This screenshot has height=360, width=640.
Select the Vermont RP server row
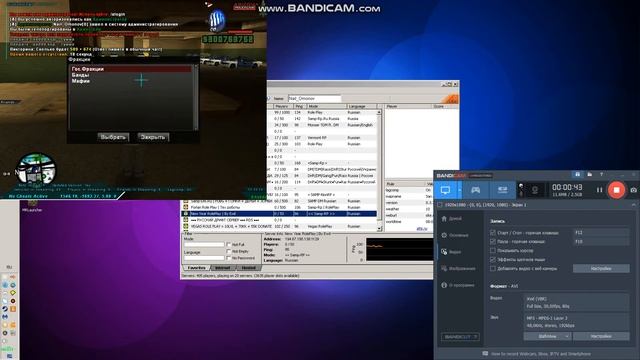coord(322,138)
